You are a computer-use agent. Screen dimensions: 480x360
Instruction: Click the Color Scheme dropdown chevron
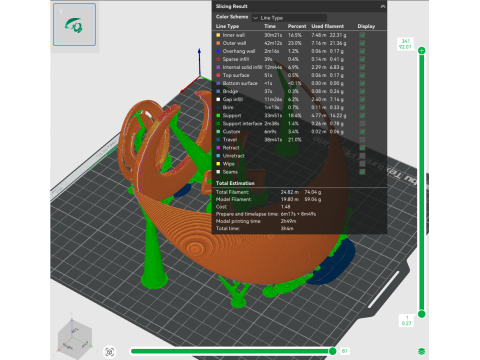(256, 18)
